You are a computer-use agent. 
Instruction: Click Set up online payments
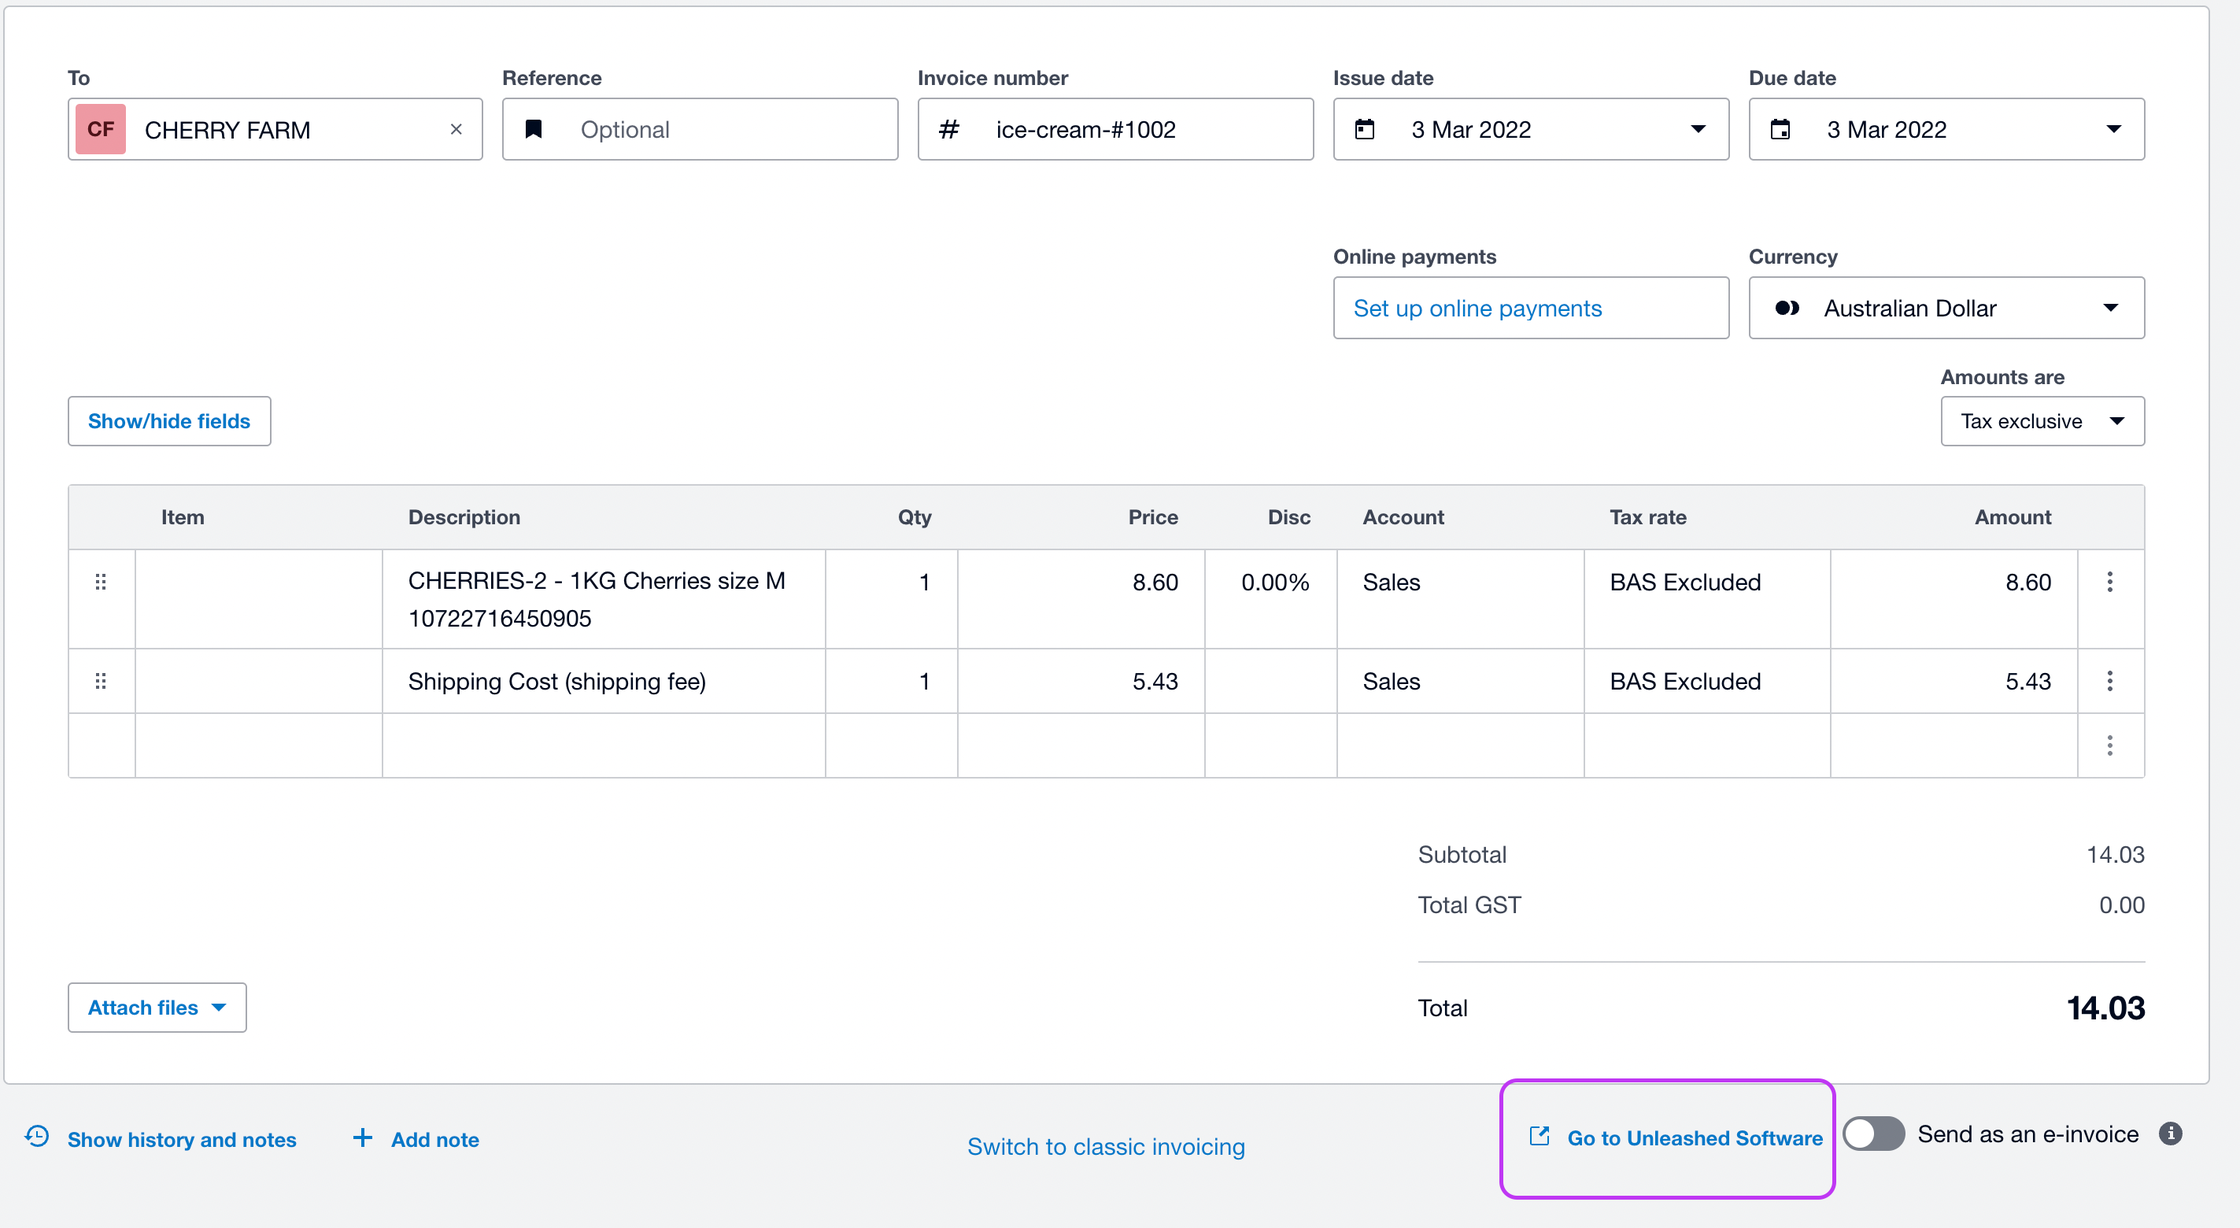click(1477, 308)
